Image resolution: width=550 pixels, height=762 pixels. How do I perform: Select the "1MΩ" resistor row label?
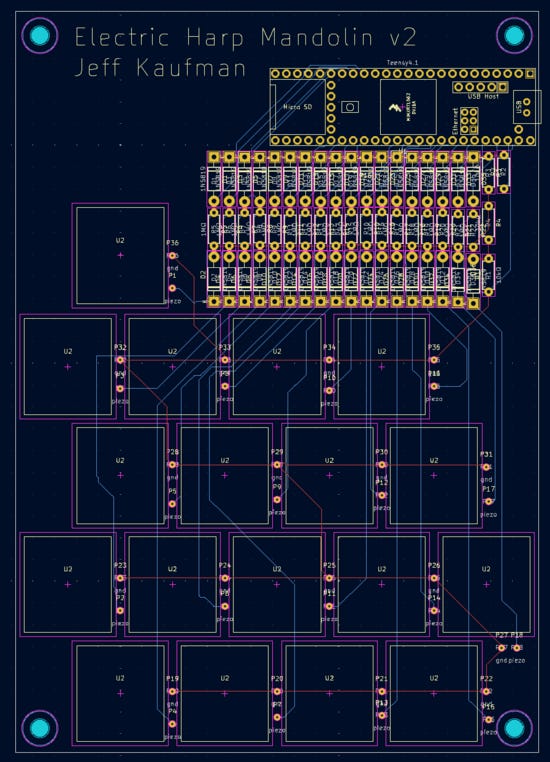point(203,230)
